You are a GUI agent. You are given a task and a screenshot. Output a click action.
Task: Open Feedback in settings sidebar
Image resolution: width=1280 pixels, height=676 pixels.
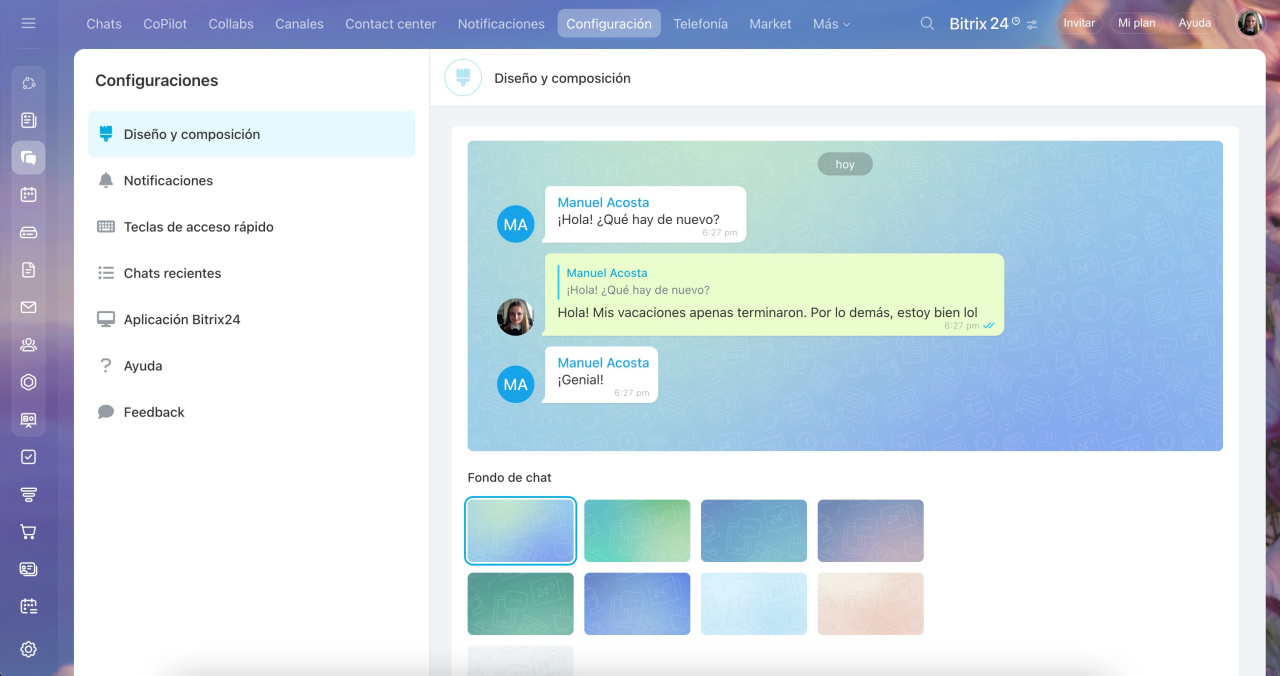tap(251, 412)
